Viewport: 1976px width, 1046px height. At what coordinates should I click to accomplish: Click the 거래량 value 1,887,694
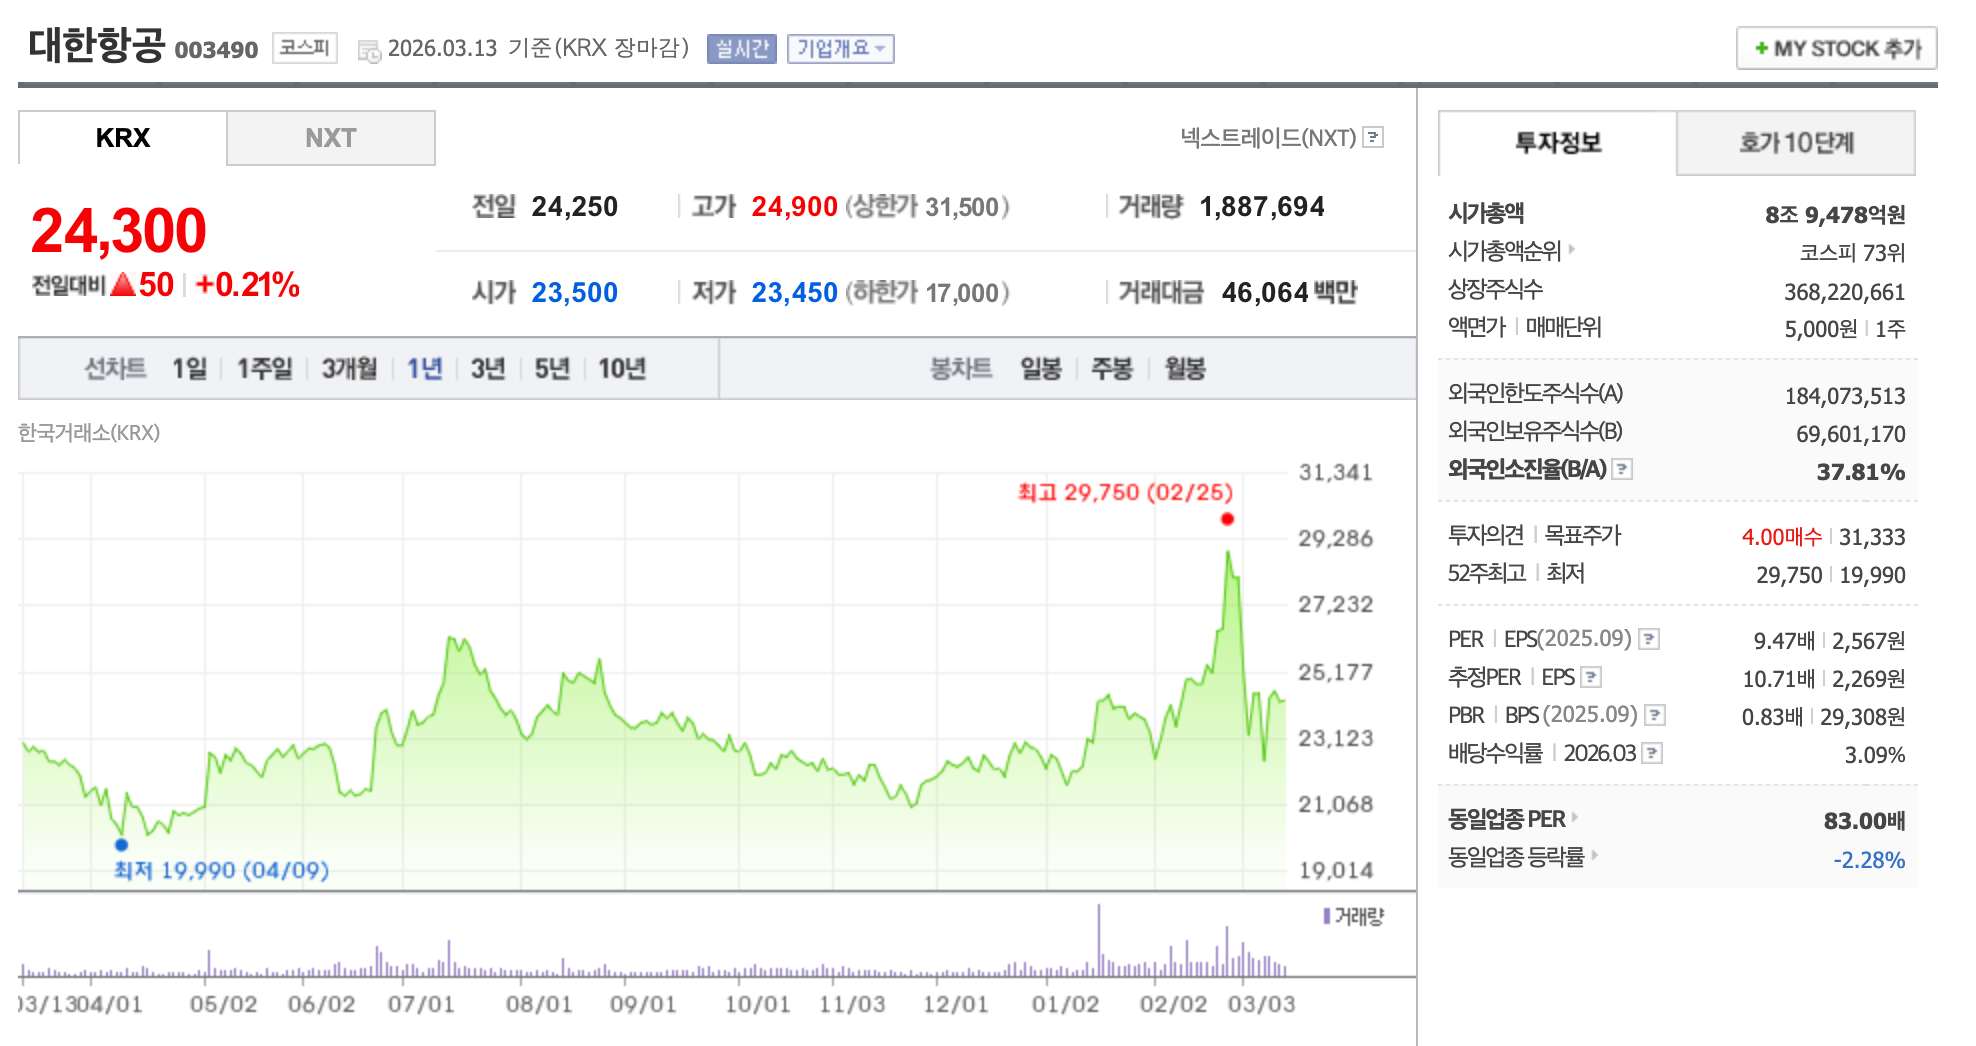tap(1262, 207)
